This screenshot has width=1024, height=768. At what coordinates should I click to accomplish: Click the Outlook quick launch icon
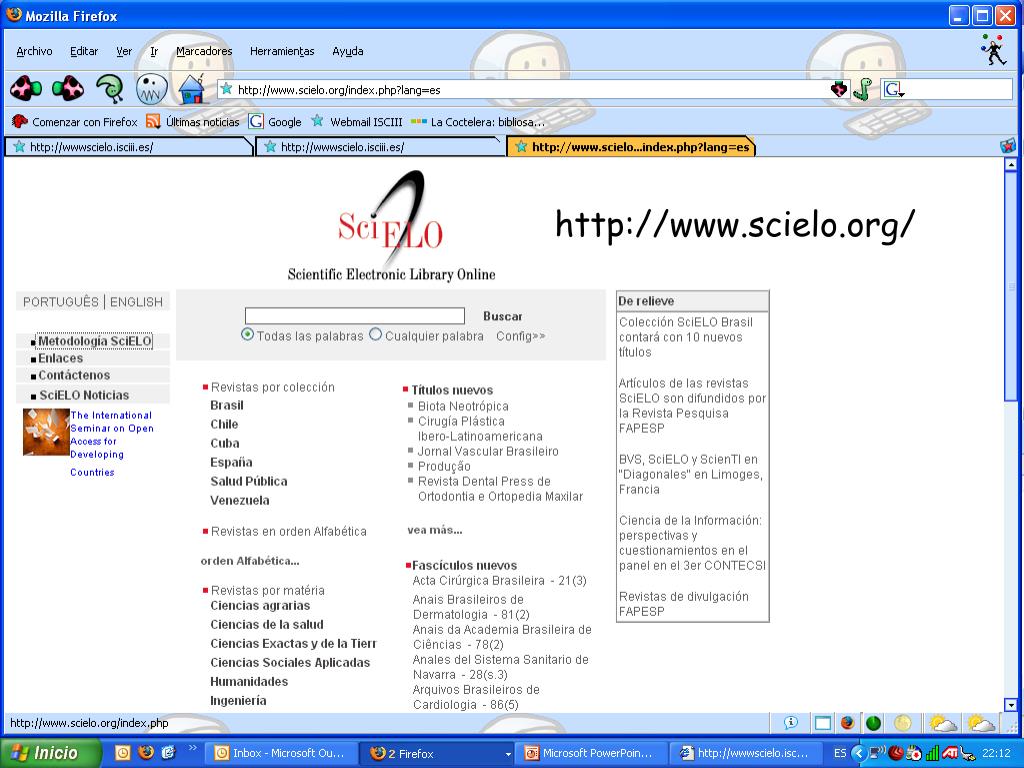click(123, 753)
